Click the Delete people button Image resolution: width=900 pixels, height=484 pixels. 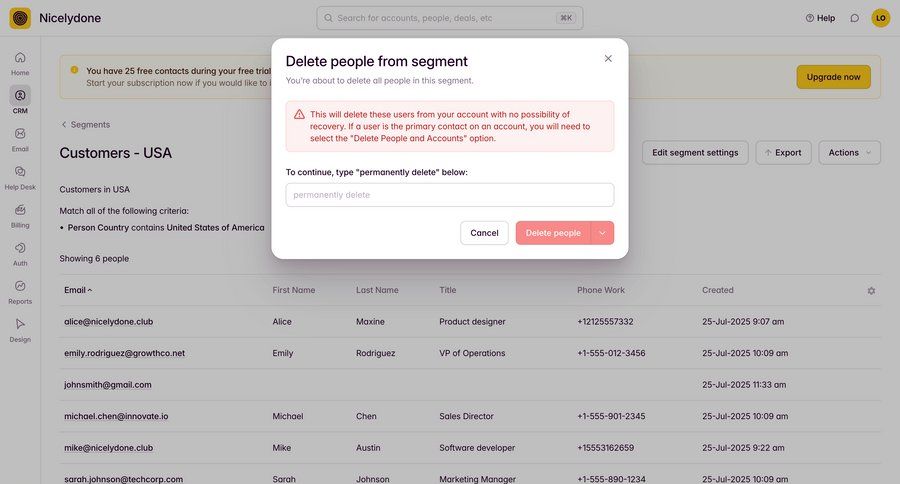click(x=553, y=233)
